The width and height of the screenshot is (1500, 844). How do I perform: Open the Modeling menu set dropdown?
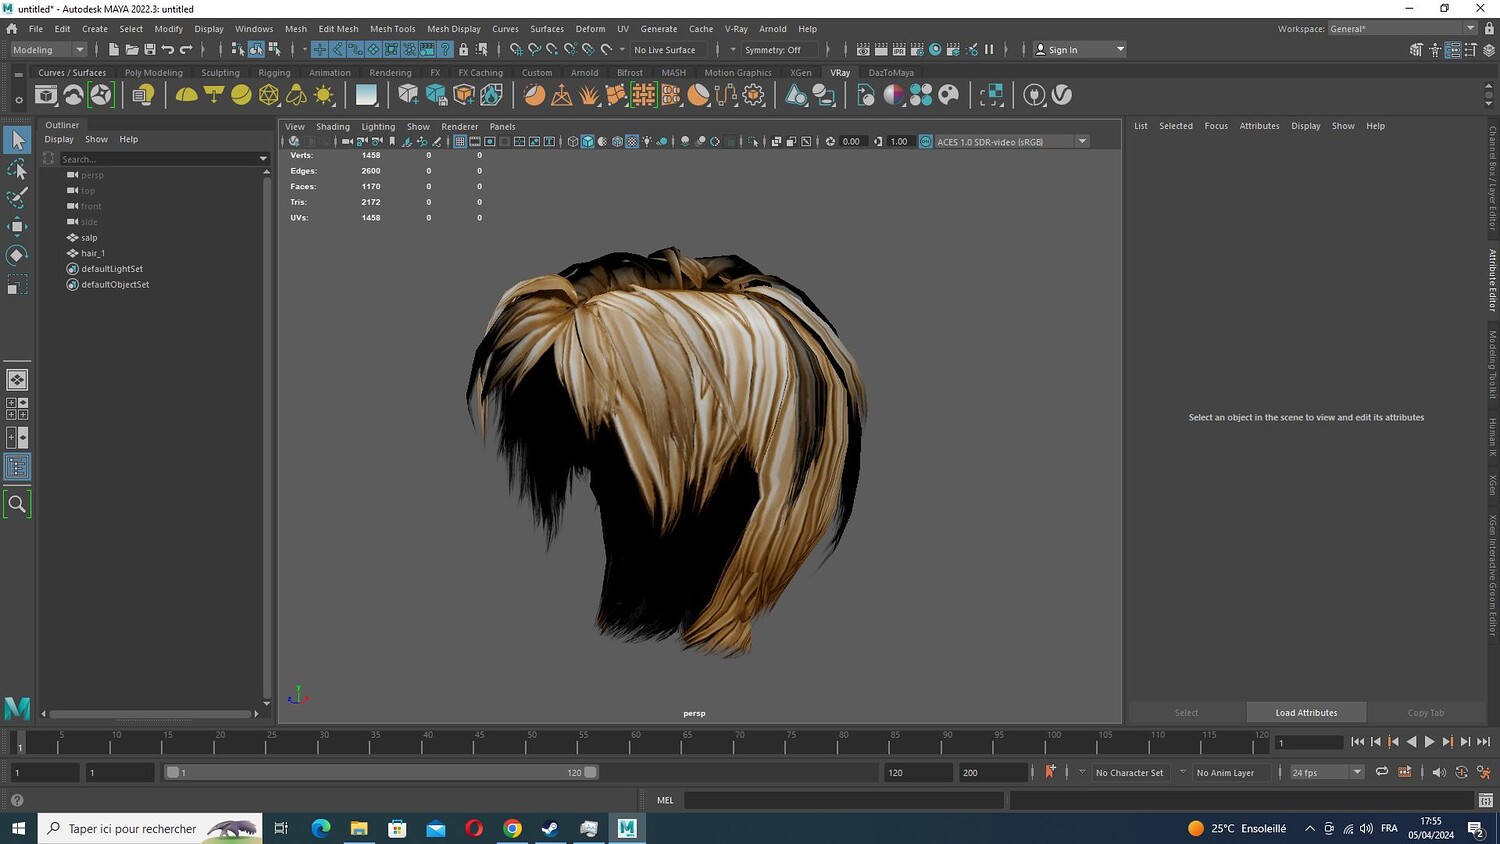pos(49,50)
